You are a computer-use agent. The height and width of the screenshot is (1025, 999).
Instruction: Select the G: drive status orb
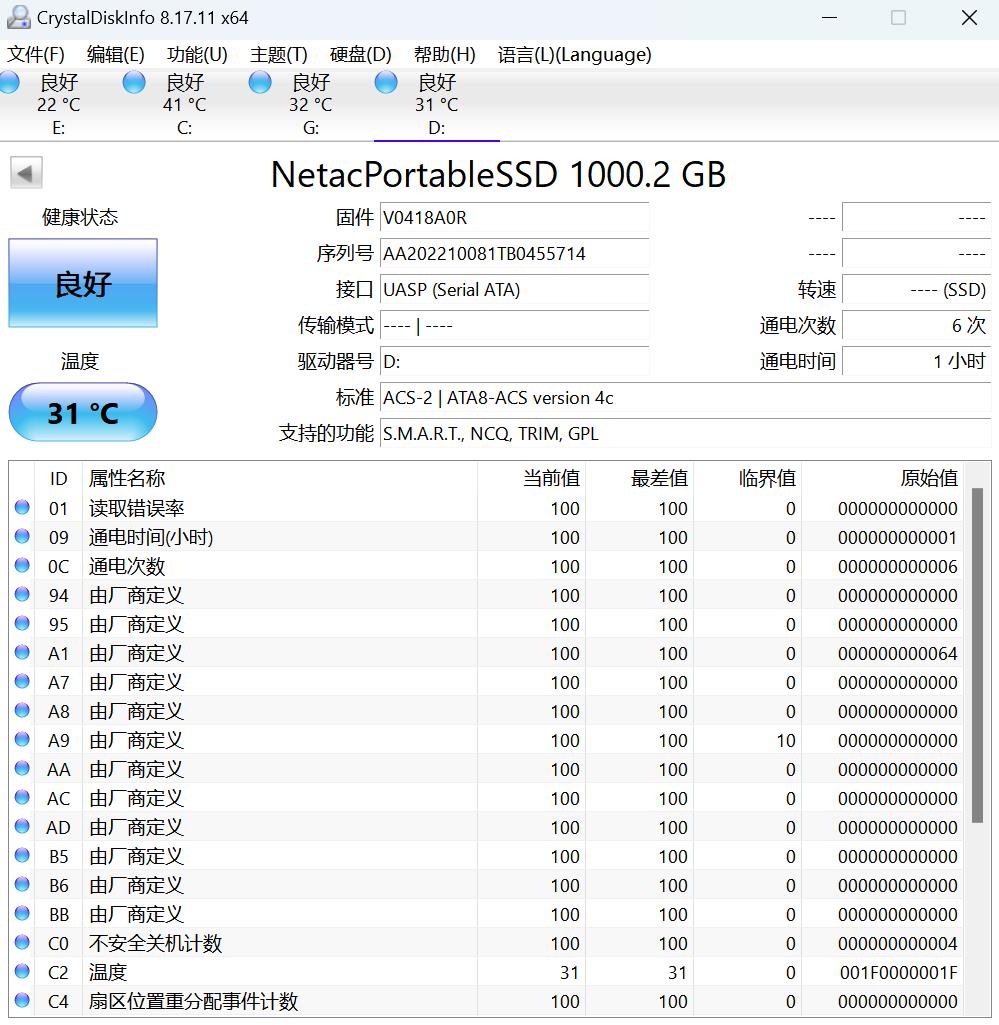[260, 83]
